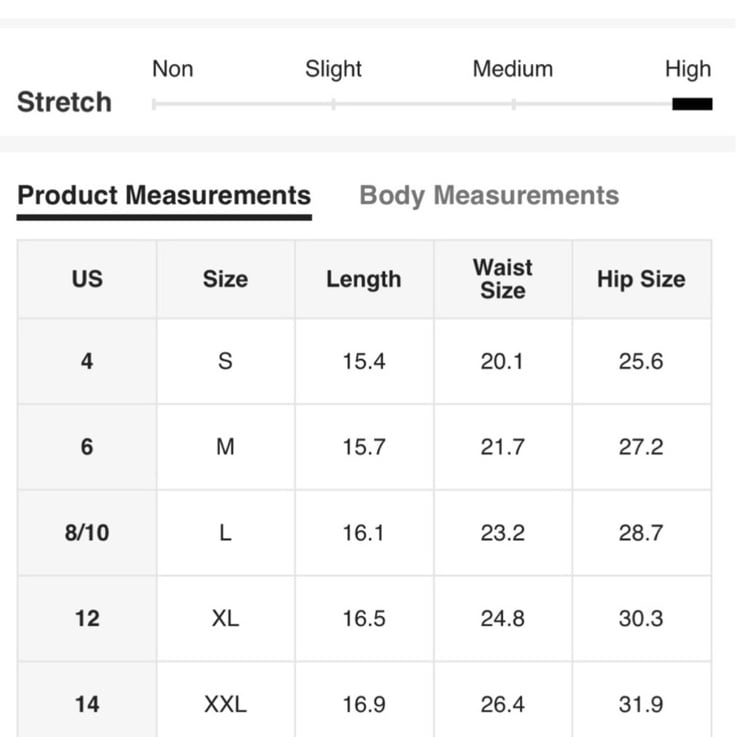Select the size M cell
The width and height of the screenshot is (737, 737).
[x=226, y=447]
